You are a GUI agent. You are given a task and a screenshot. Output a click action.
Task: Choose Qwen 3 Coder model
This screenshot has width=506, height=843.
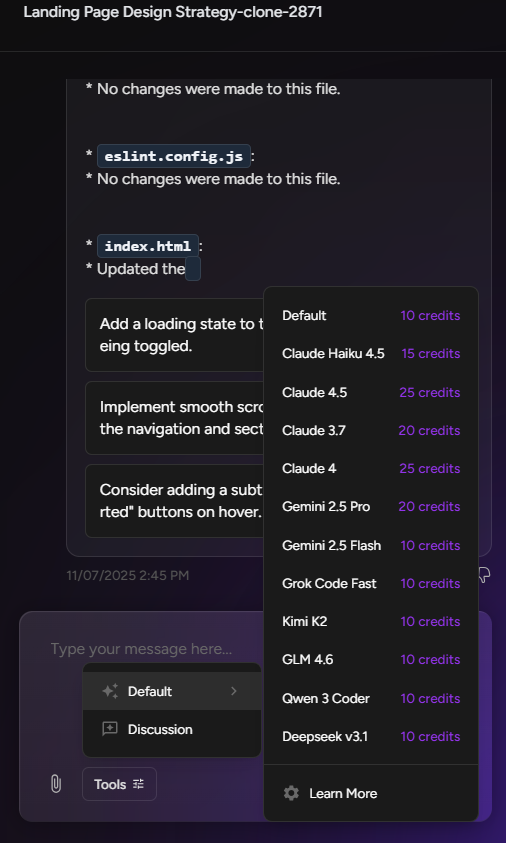pos(371,698)
